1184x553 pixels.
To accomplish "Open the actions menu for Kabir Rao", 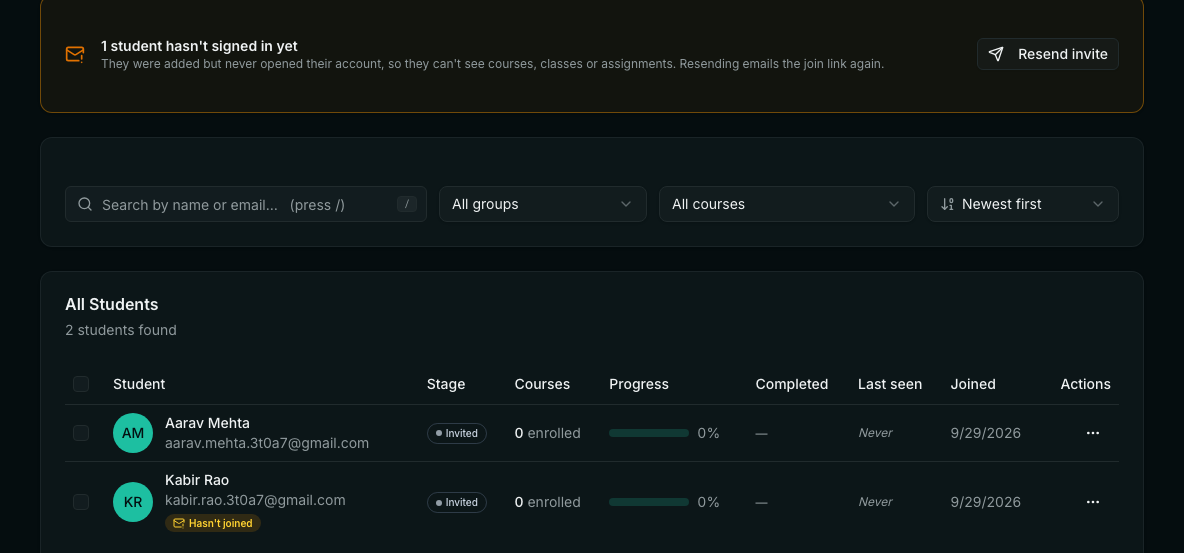I will 1092,502.
